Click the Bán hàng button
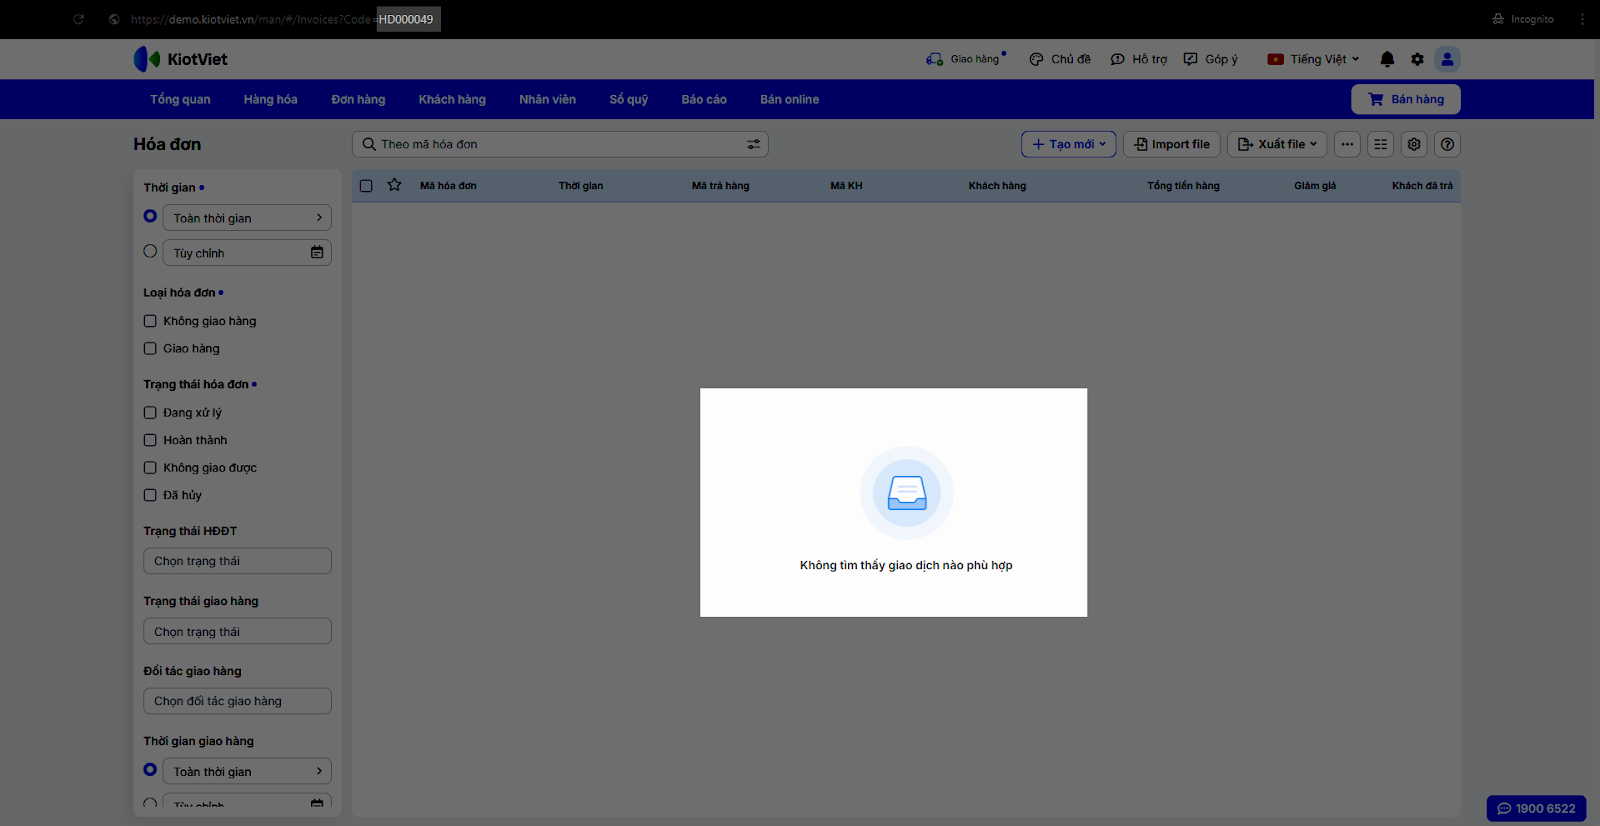 (1405, 99)
